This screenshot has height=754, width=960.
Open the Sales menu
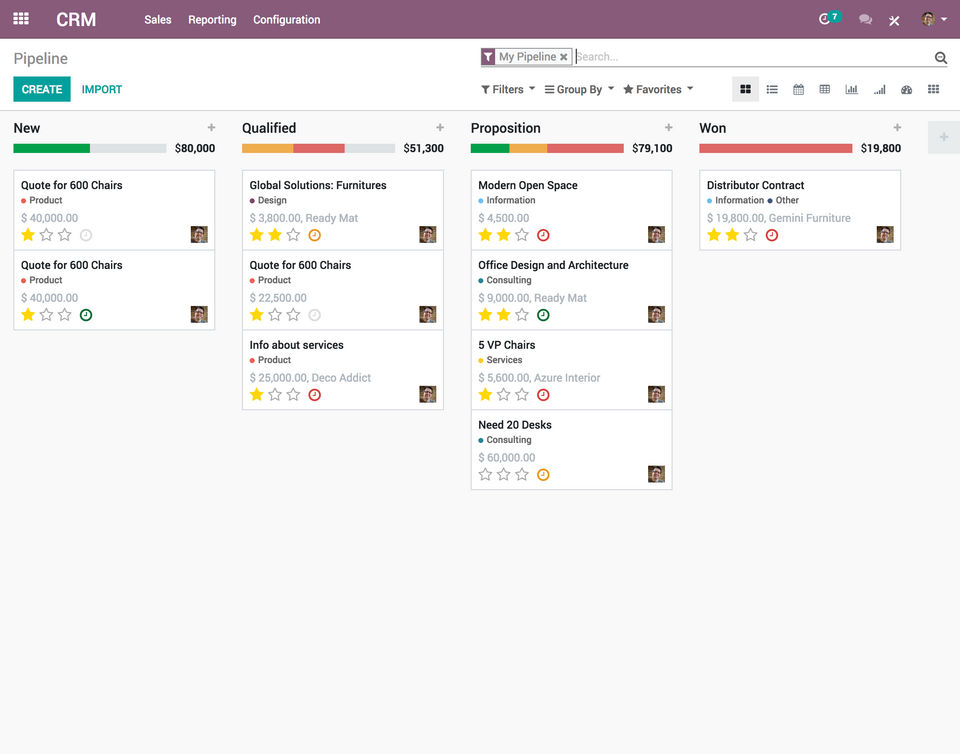(157, 20)
